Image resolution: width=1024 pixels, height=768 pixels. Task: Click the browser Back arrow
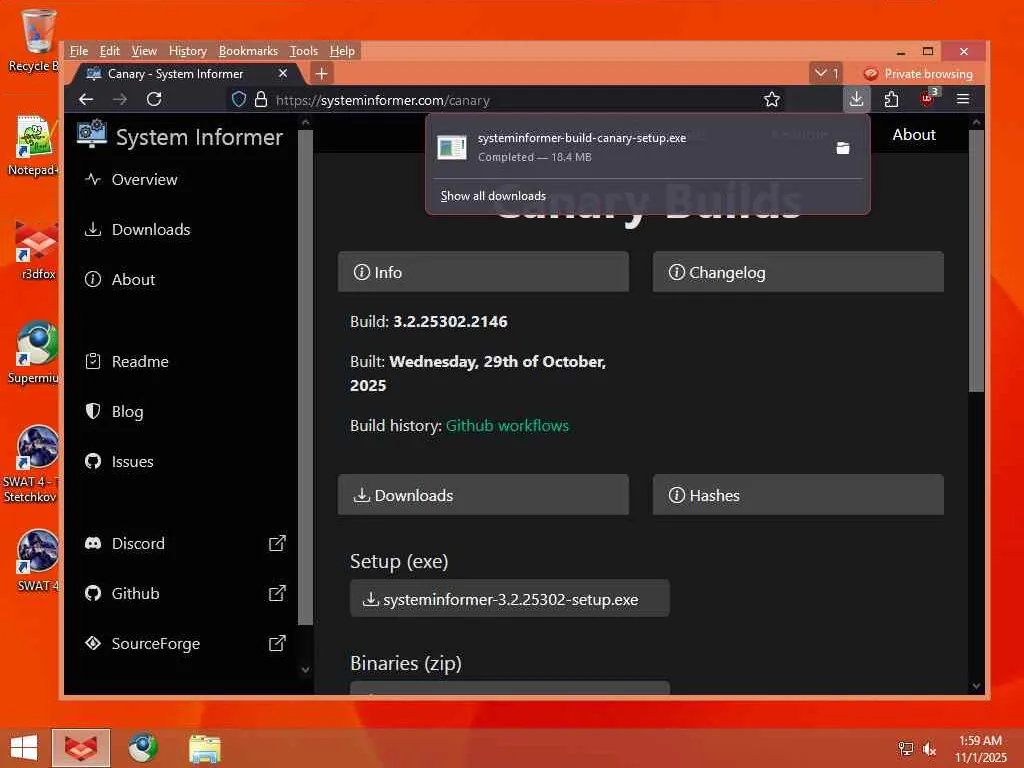(x=86, y=99)
